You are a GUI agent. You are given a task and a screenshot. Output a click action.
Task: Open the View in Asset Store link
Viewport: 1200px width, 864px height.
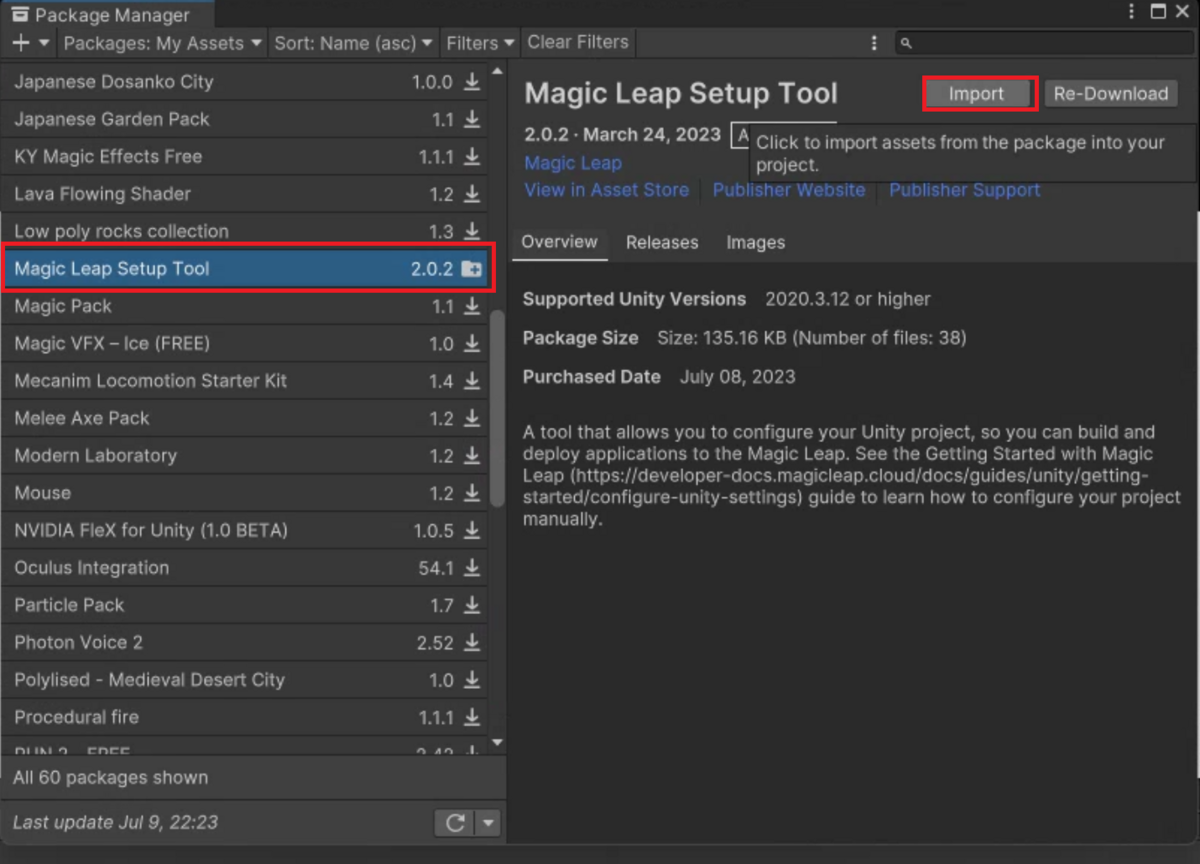(606, 190)
